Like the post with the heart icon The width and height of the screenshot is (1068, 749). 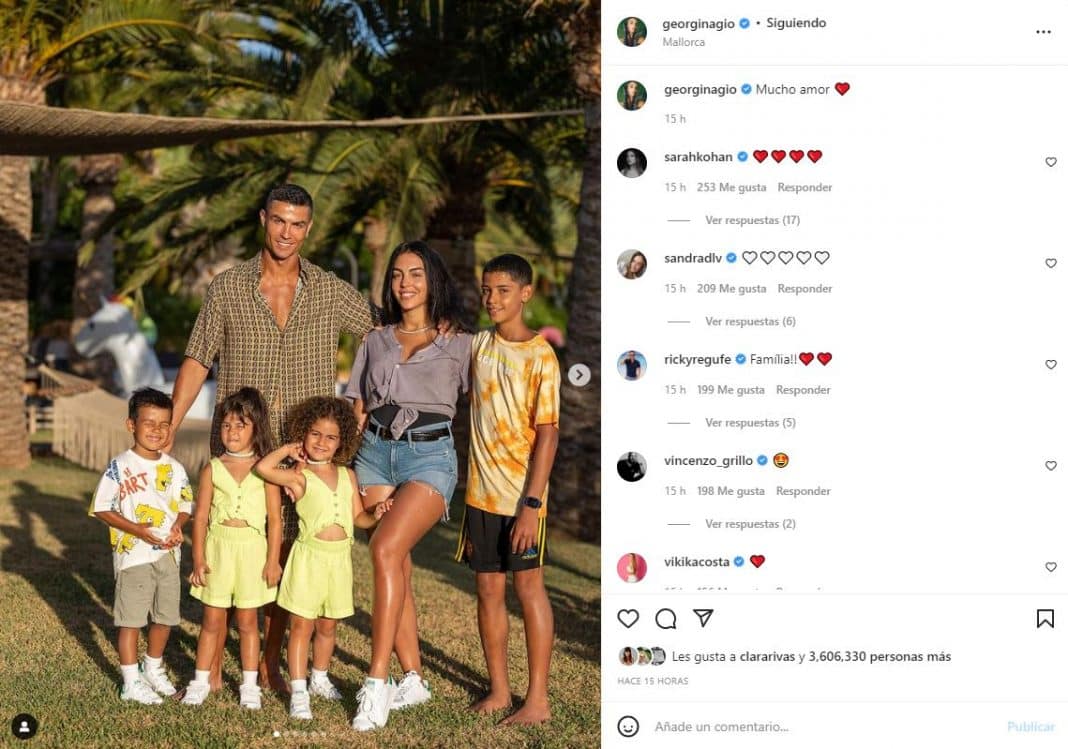(x=628, y=618)
